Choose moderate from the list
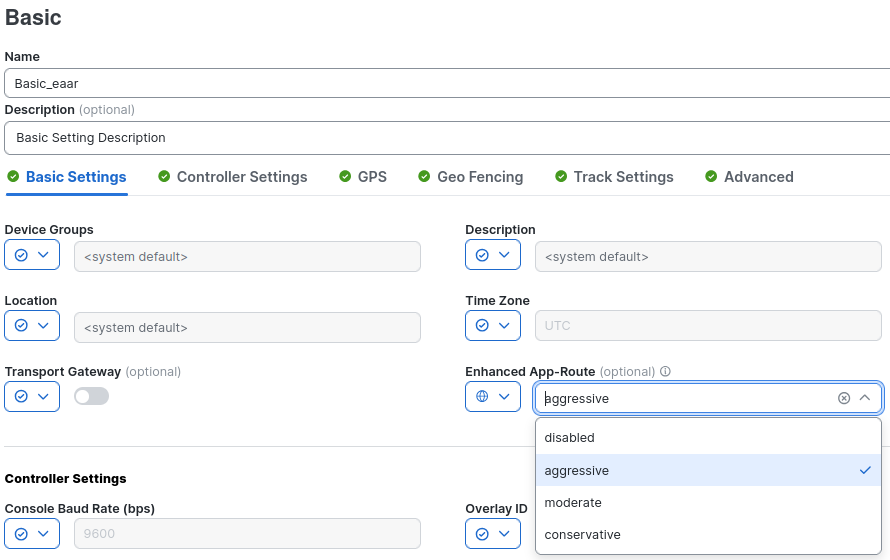The width and height of the screenshot is (890, 560). point(573,503)
